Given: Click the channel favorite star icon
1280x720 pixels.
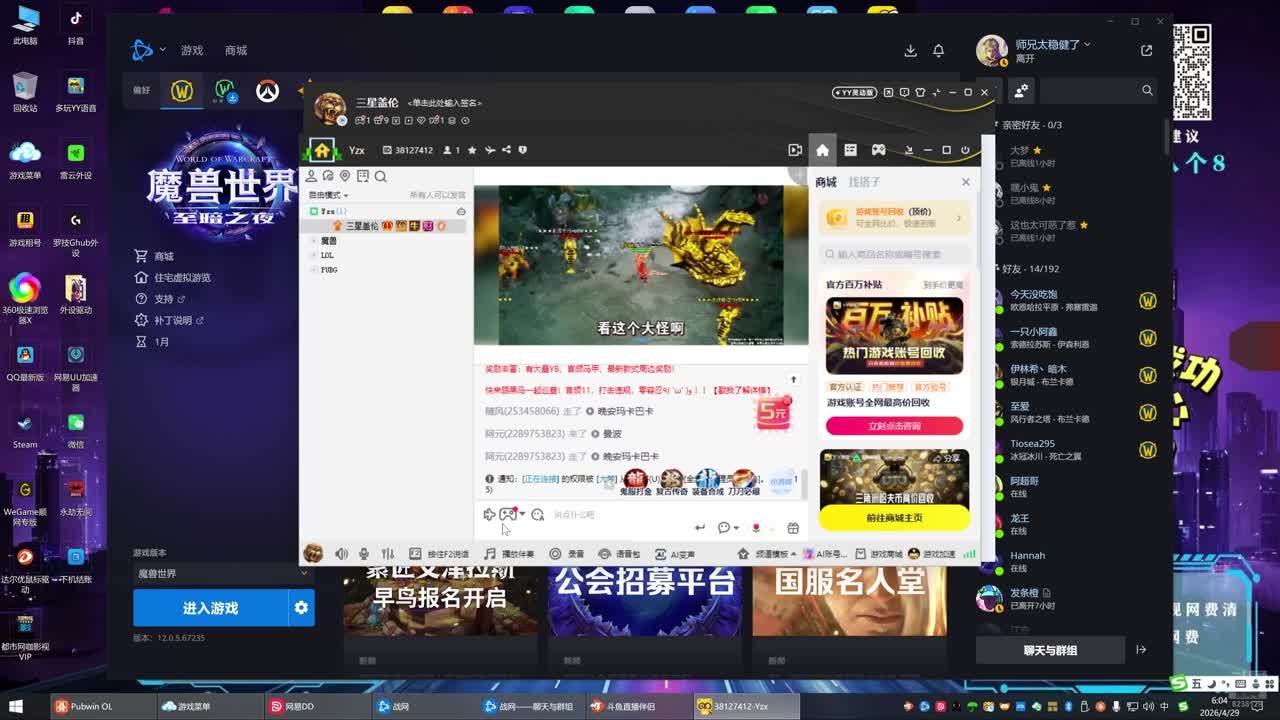Looking at the screenshot, I should [x=474, y=150].
